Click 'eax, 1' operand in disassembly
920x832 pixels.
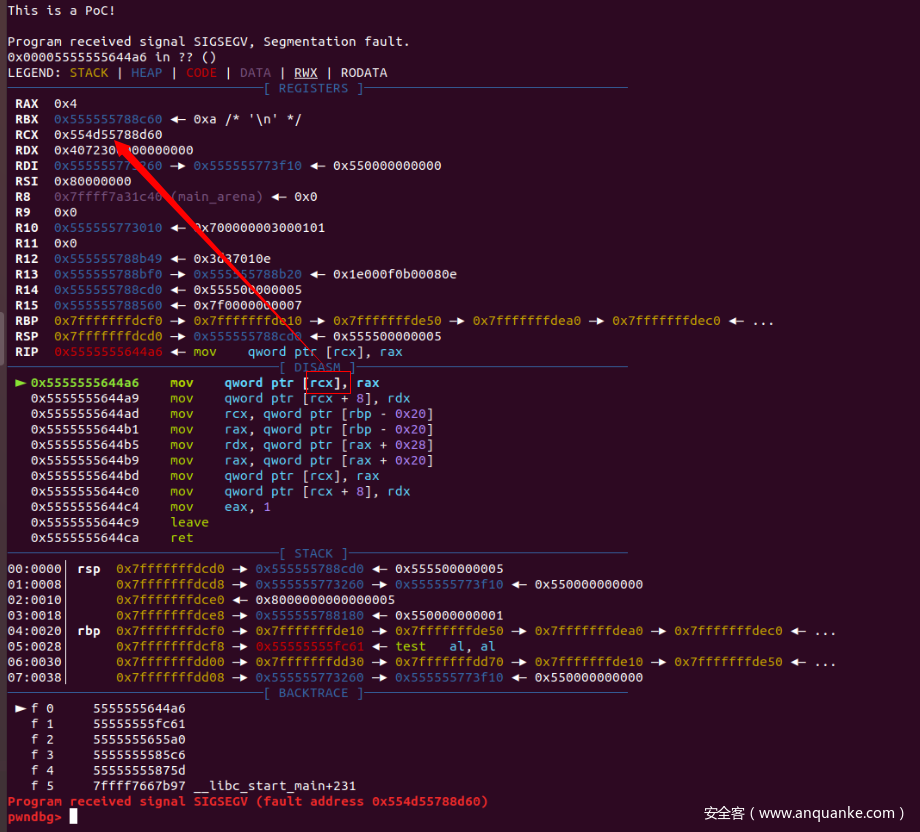click(248, 507)
